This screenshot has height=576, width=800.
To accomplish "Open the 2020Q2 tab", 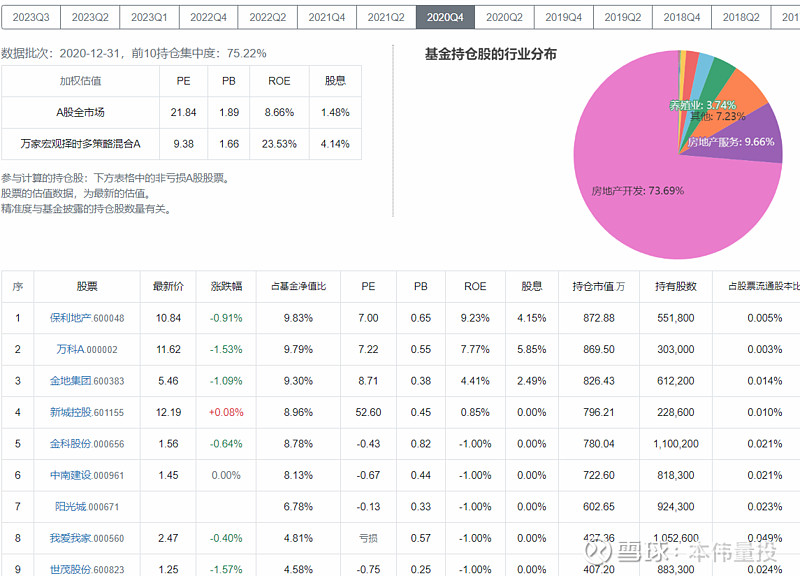I will pos(504,17).
